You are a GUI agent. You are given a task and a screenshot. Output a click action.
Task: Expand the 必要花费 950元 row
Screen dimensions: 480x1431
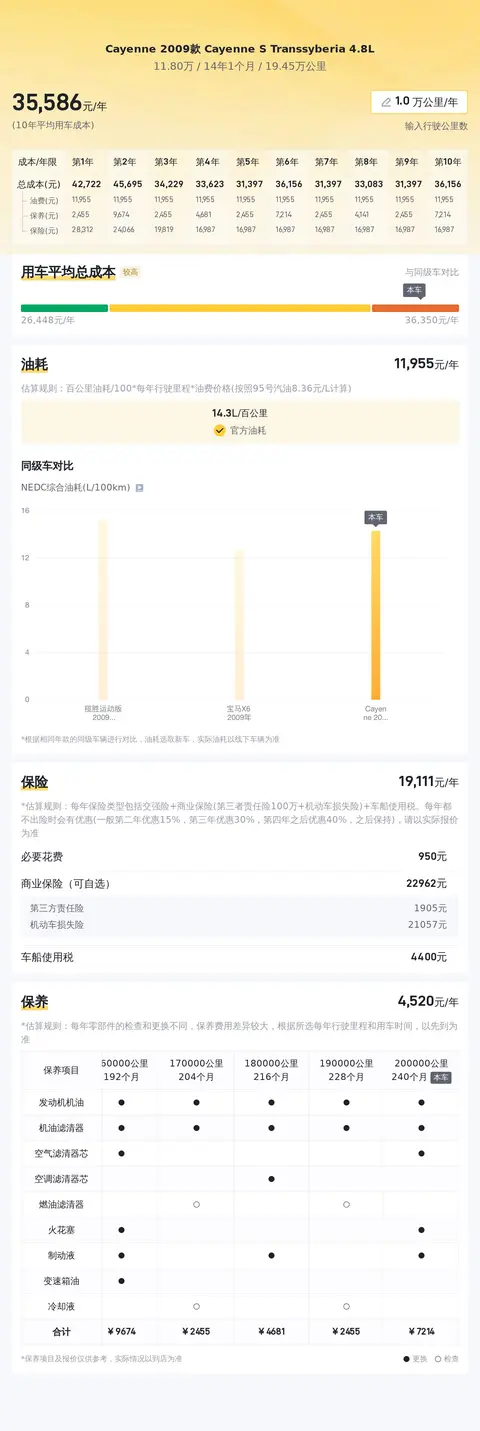coord(240,857)
